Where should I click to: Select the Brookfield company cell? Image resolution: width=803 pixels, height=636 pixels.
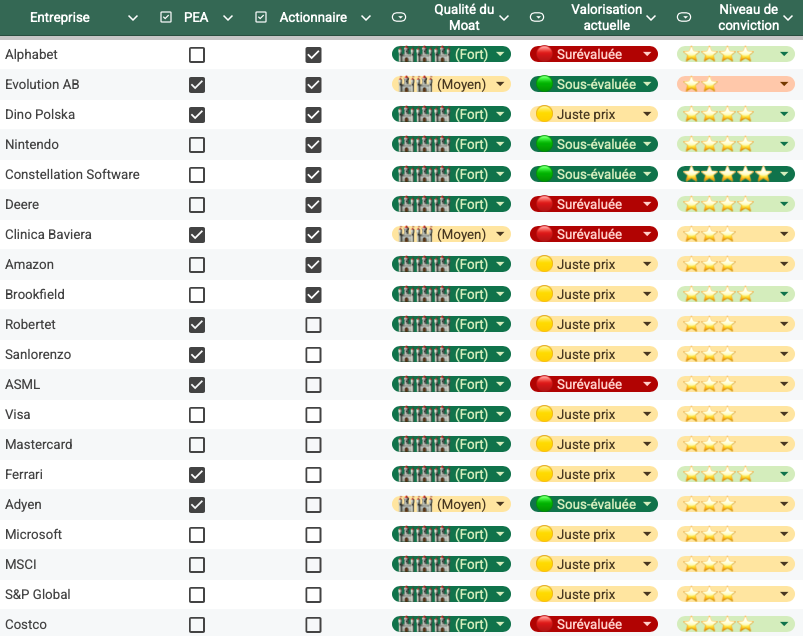35,294
